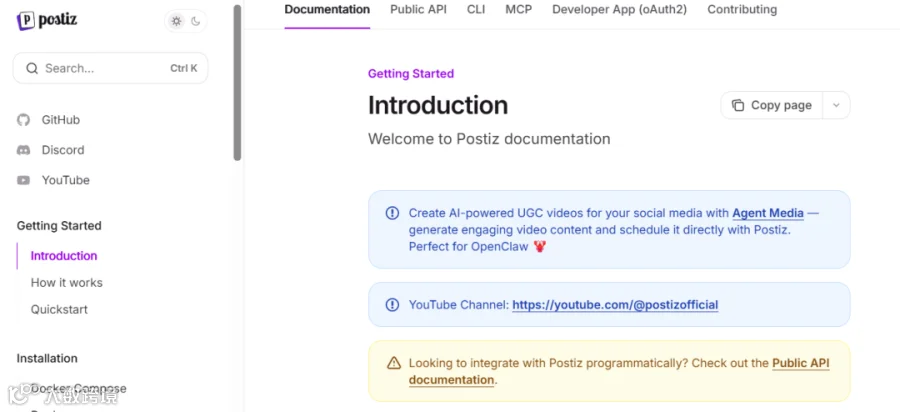Image resolution: width=900 pixels, height=412 pixels.
Task: Click the Postiz logo
Action: (x=46, y=21)
